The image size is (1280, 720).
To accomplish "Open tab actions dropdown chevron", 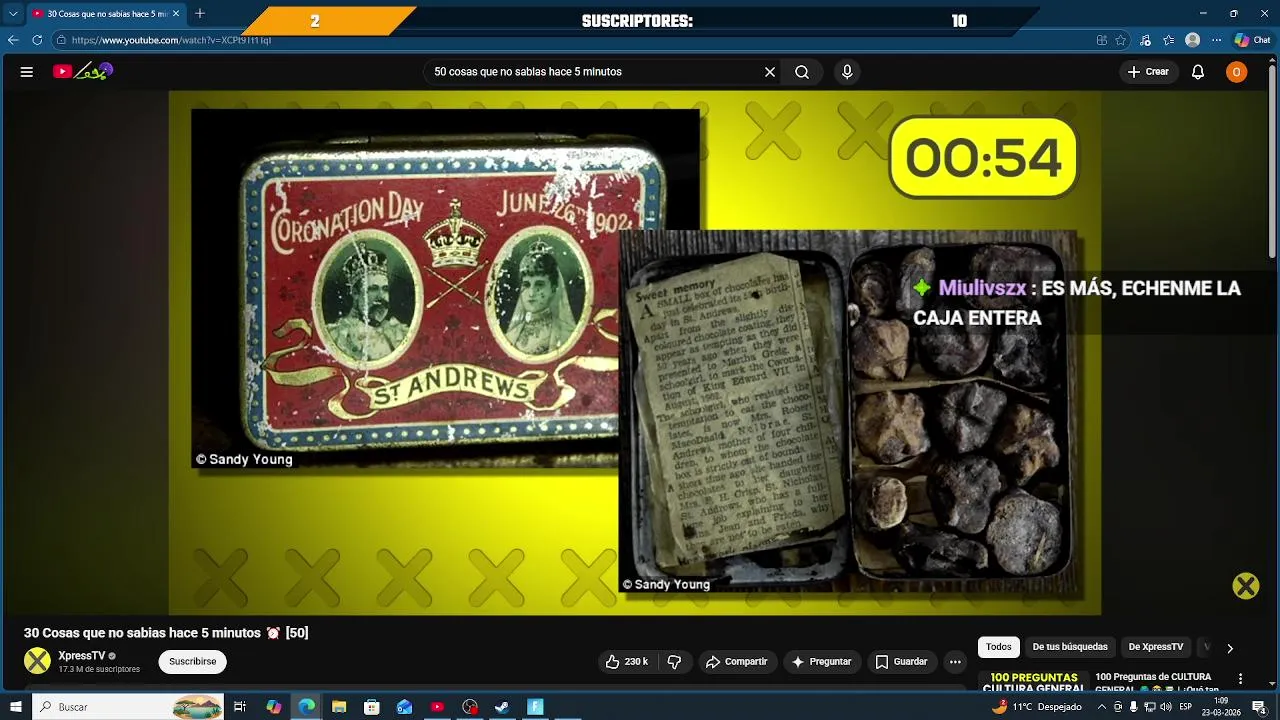I will pyautogui.click(x=13, y=14).
